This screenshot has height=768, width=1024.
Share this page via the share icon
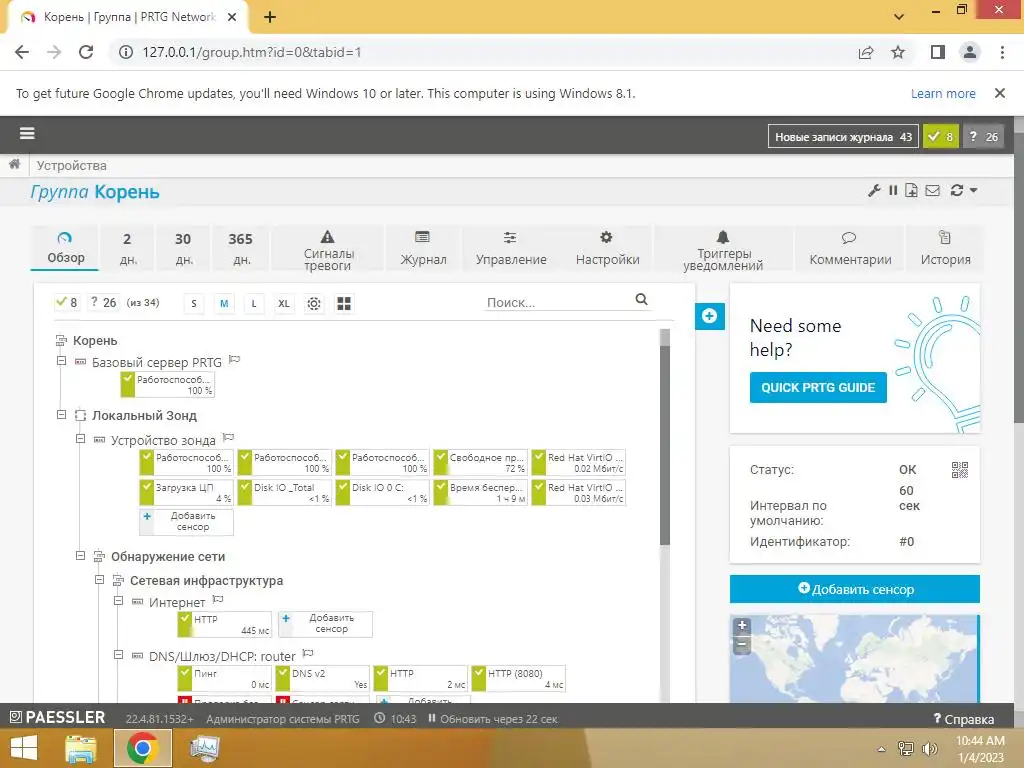tap(866, 52)
